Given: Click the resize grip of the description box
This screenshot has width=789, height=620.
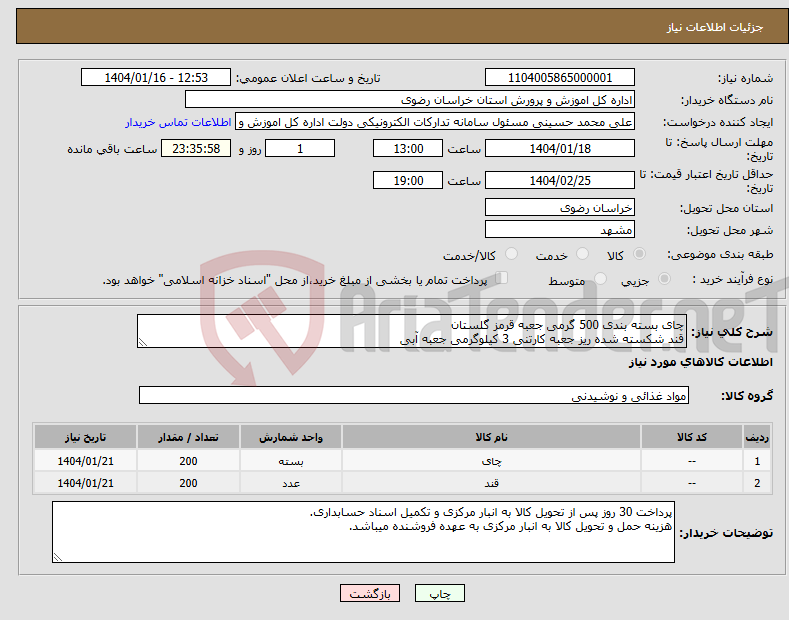Looking at the screenshot, I should (x=143, y=342).
